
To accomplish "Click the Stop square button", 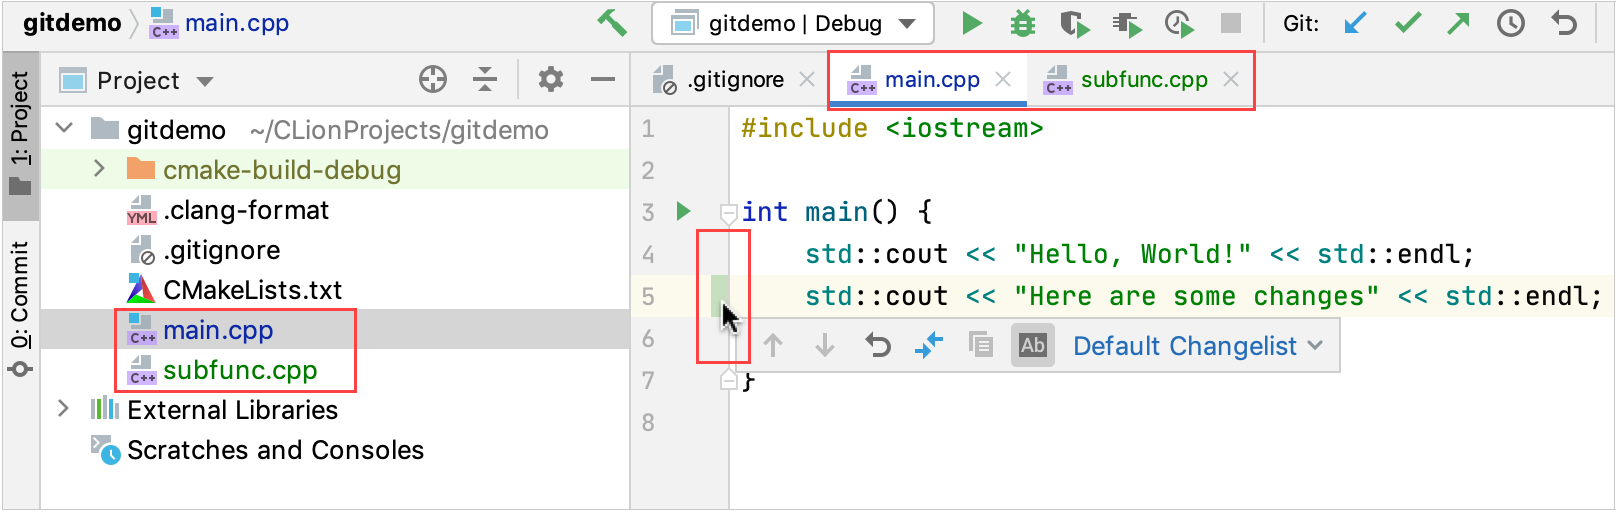I will click(x=1231, y=23).
